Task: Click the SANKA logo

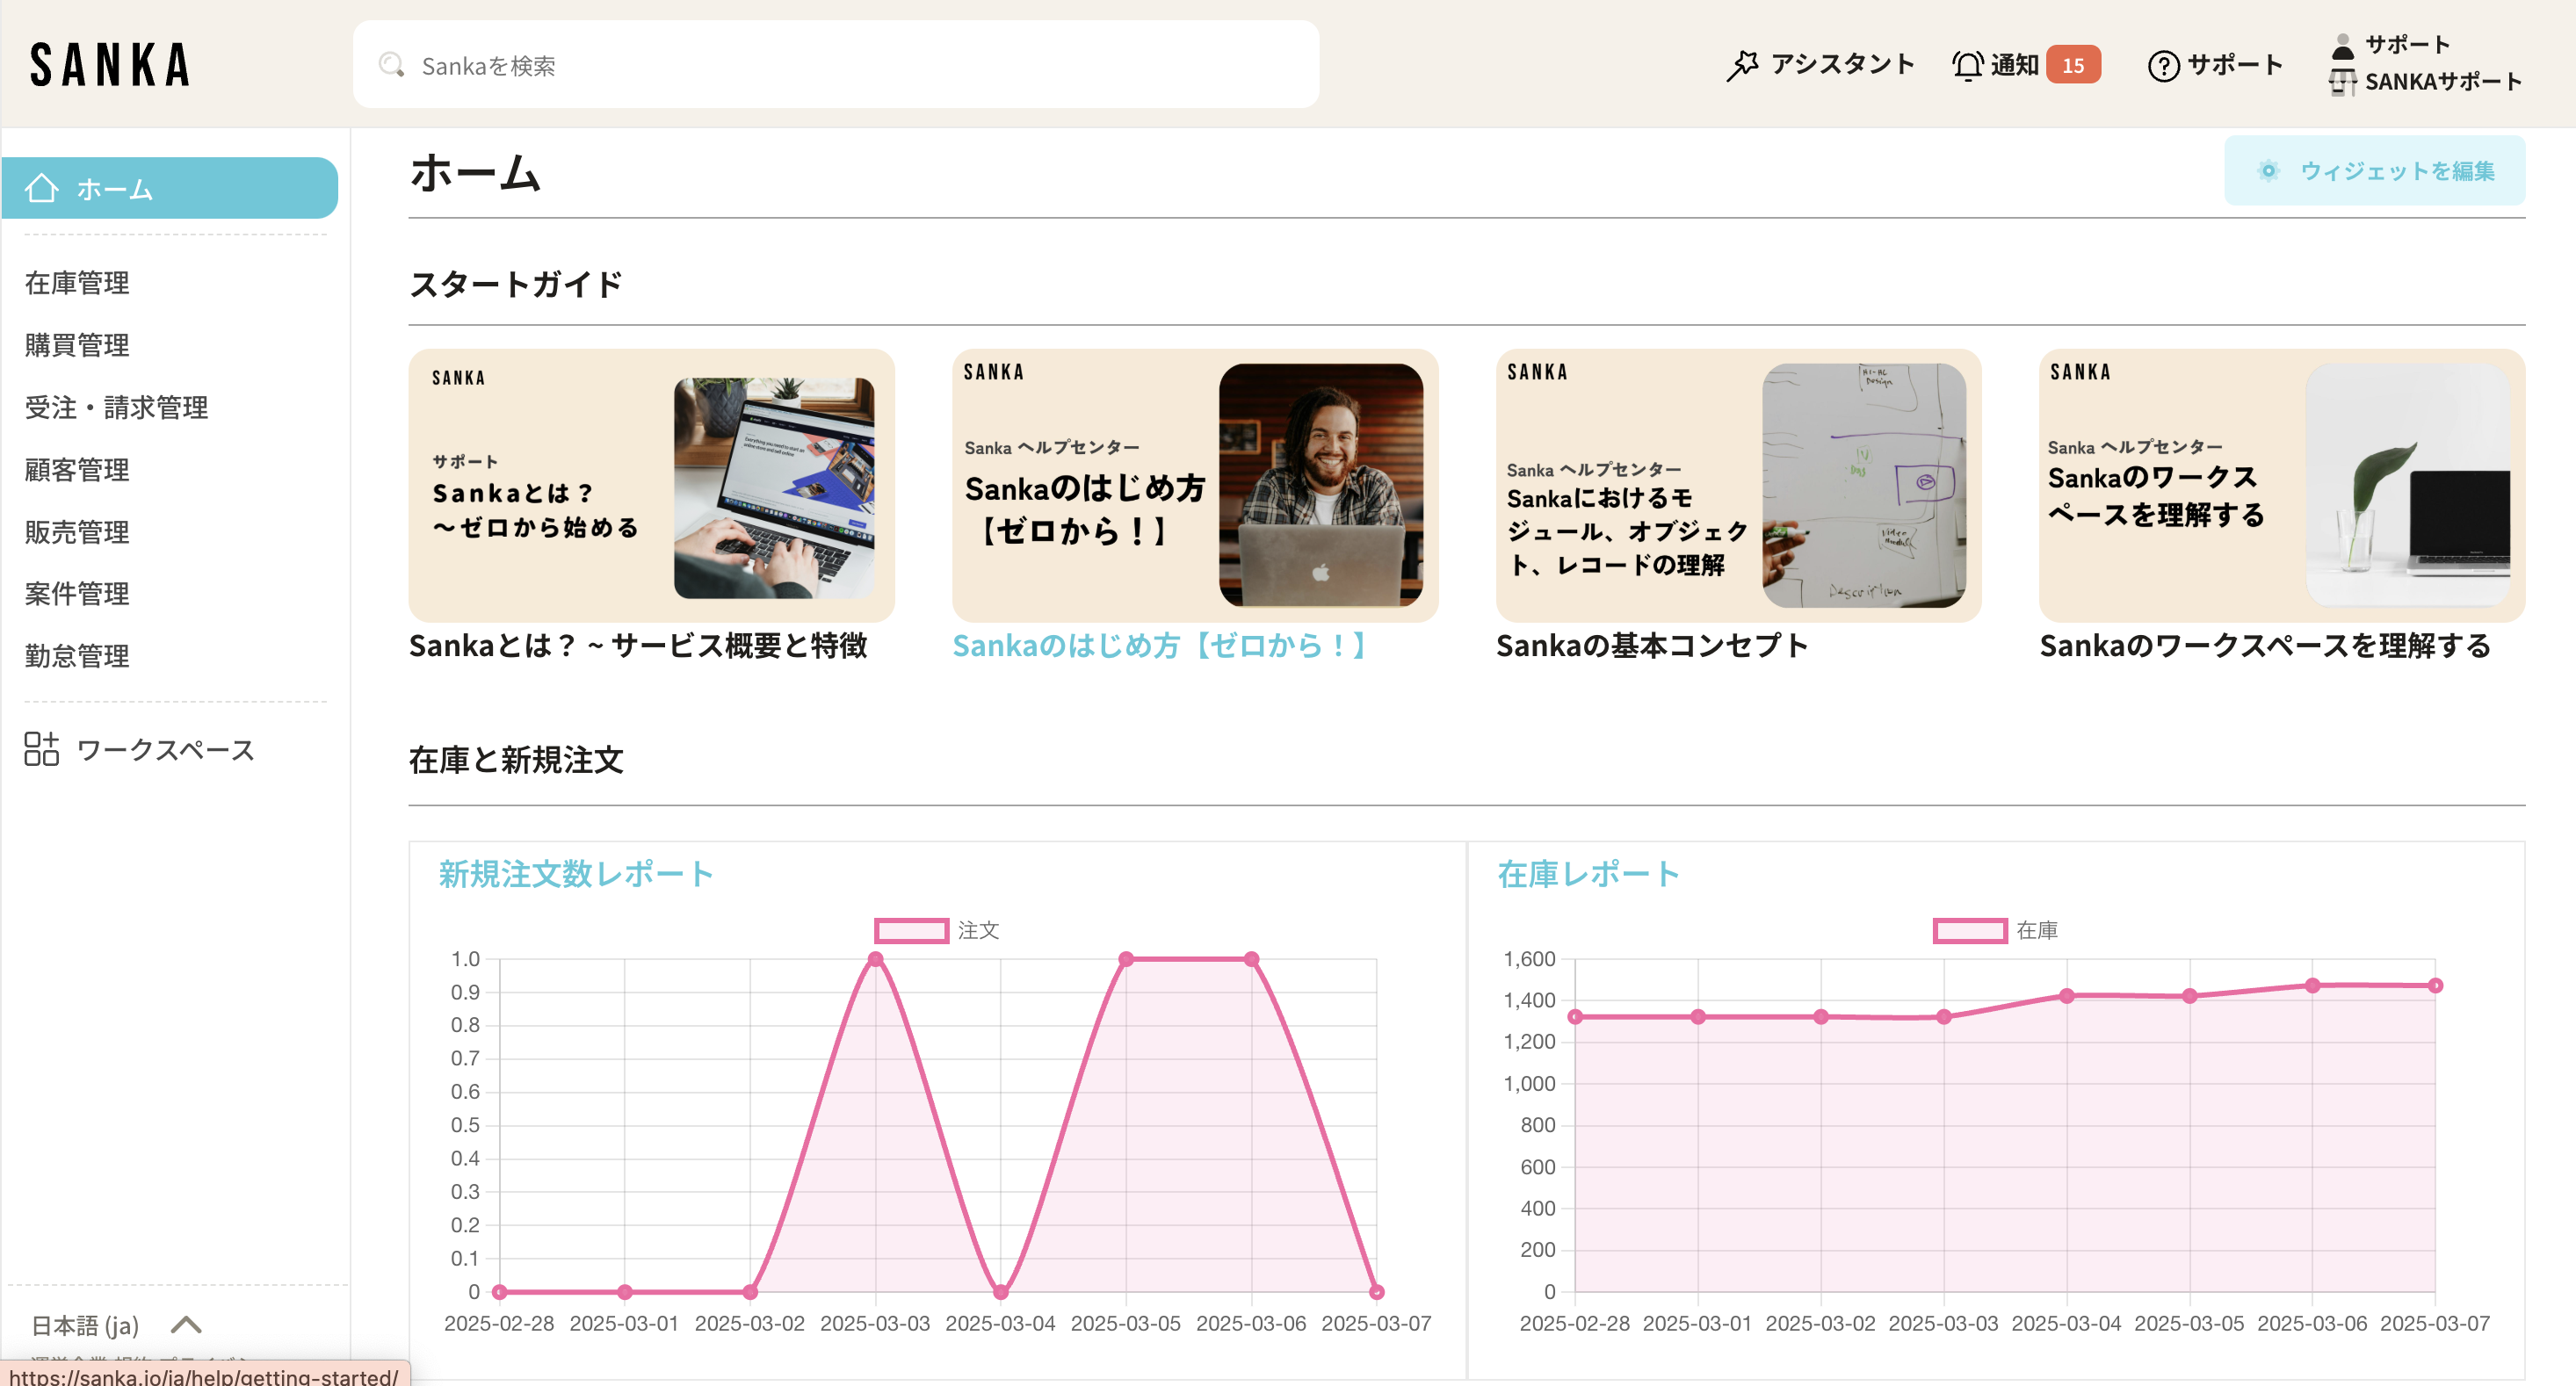Action: point(110,65)
